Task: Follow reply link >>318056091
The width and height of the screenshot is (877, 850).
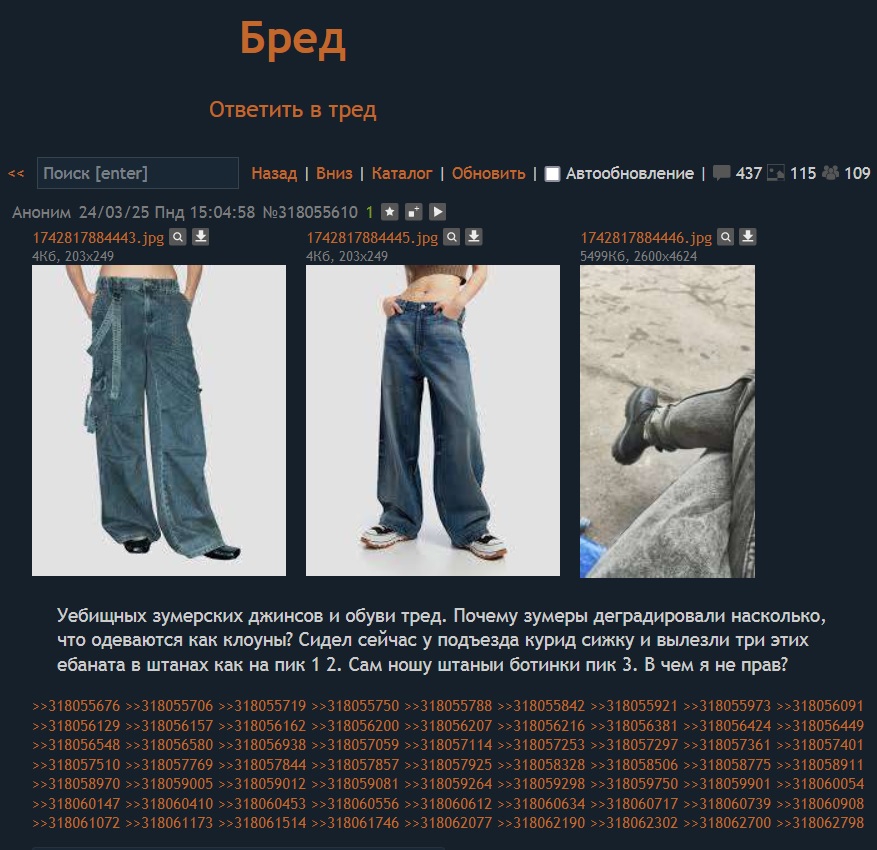Action: pyautogui.click(x=820, y=706)
